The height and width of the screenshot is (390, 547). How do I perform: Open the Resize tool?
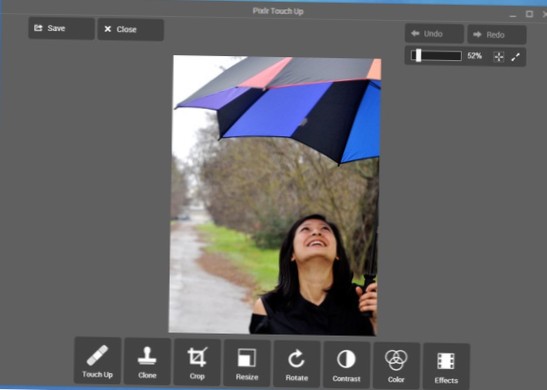point(247,363)
